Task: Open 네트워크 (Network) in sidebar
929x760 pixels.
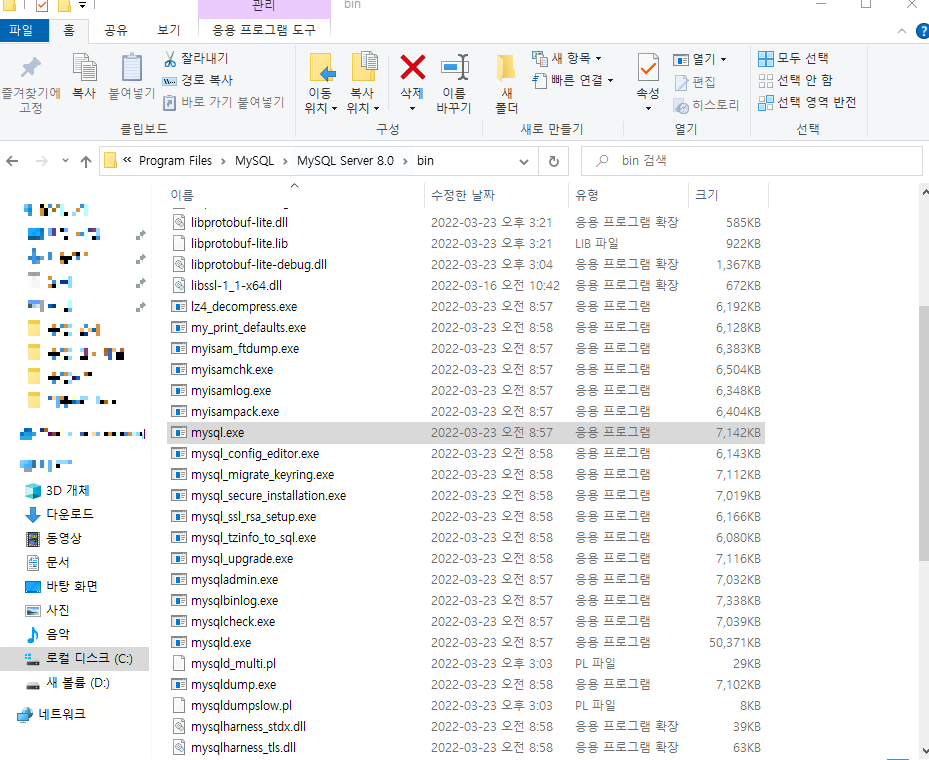Action: (x=51, y=714)
